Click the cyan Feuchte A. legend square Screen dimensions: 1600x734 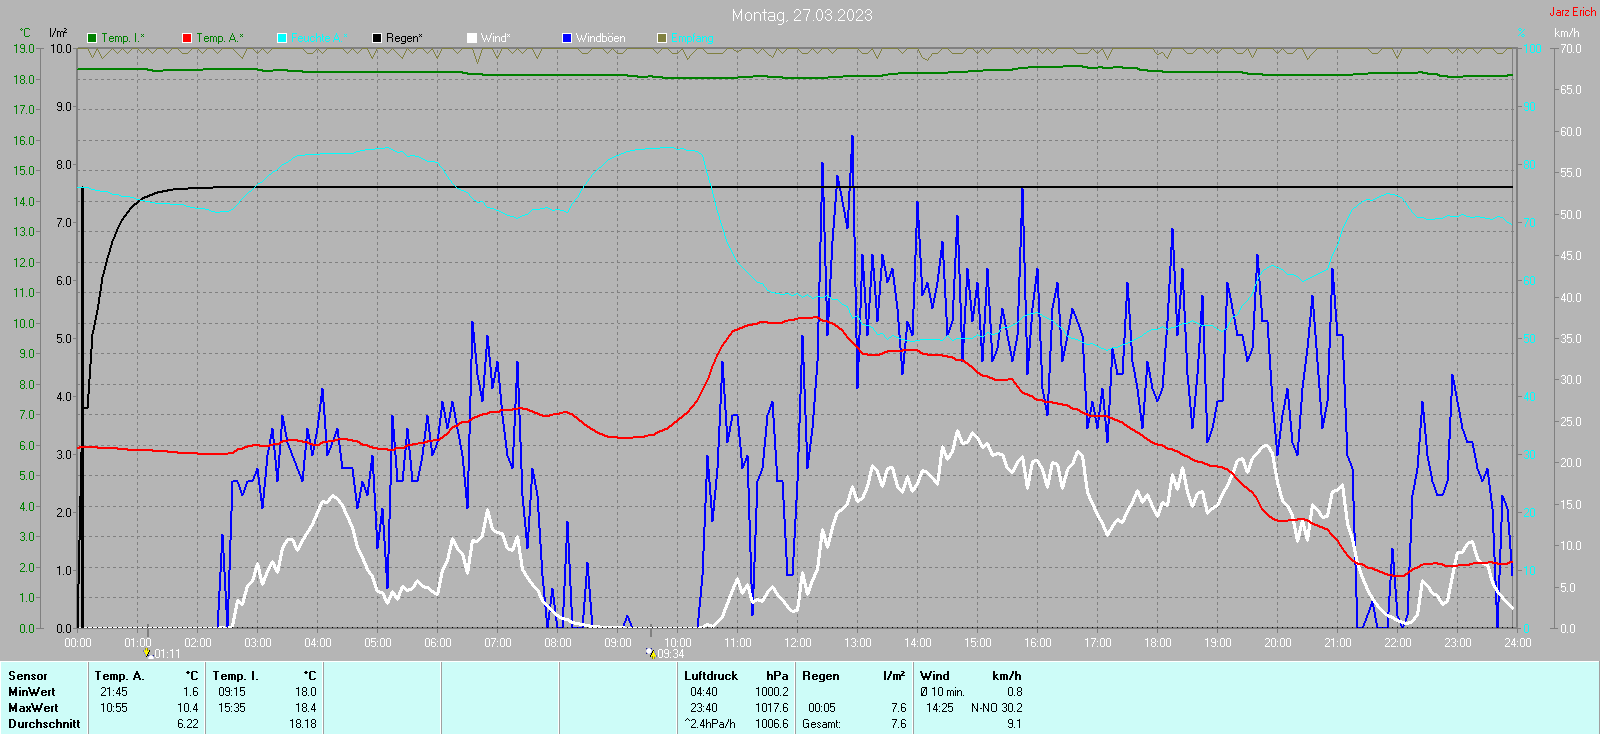point(282,38)
